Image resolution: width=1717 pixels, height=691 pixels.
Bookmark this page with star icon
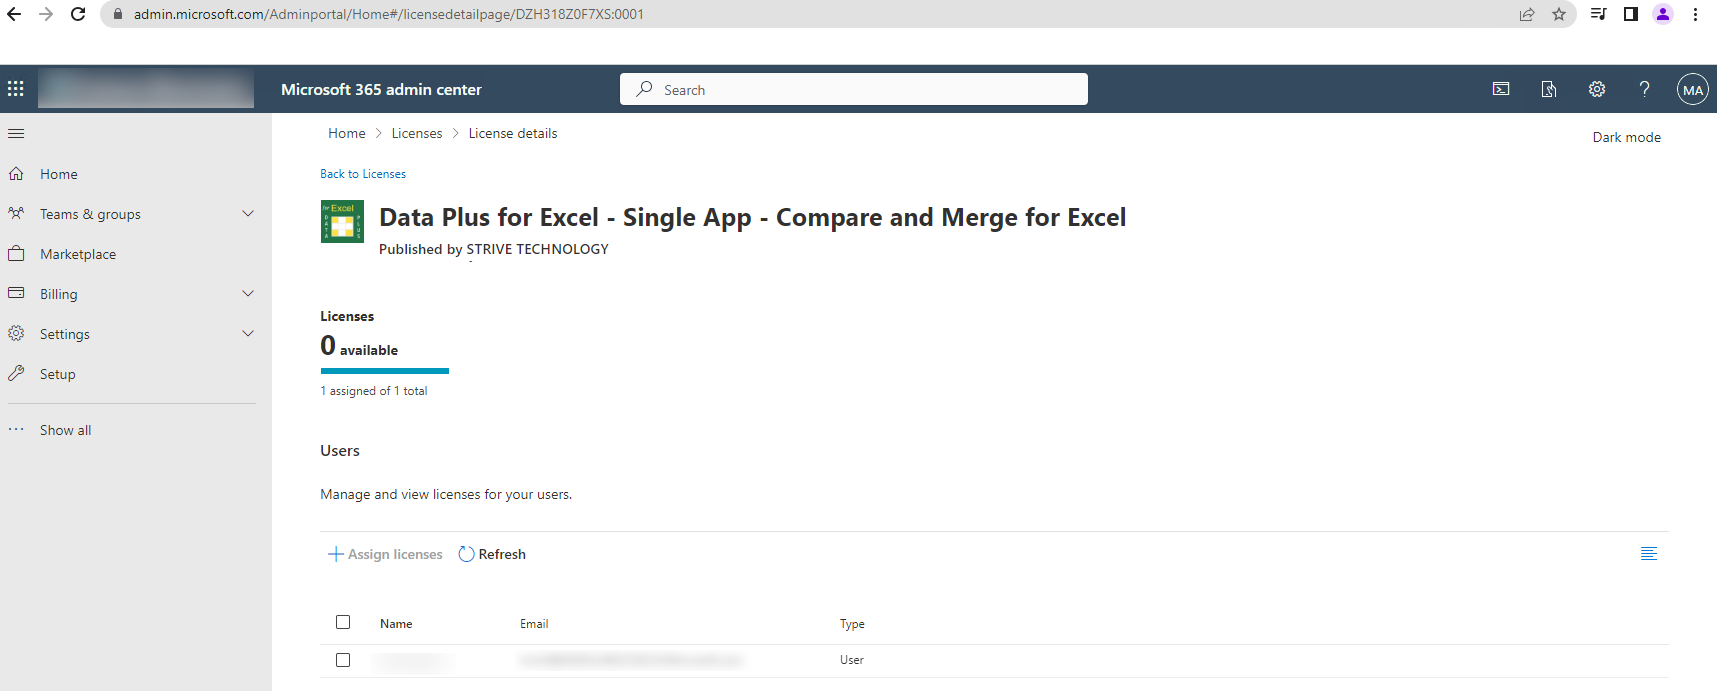coord(1559,14)
